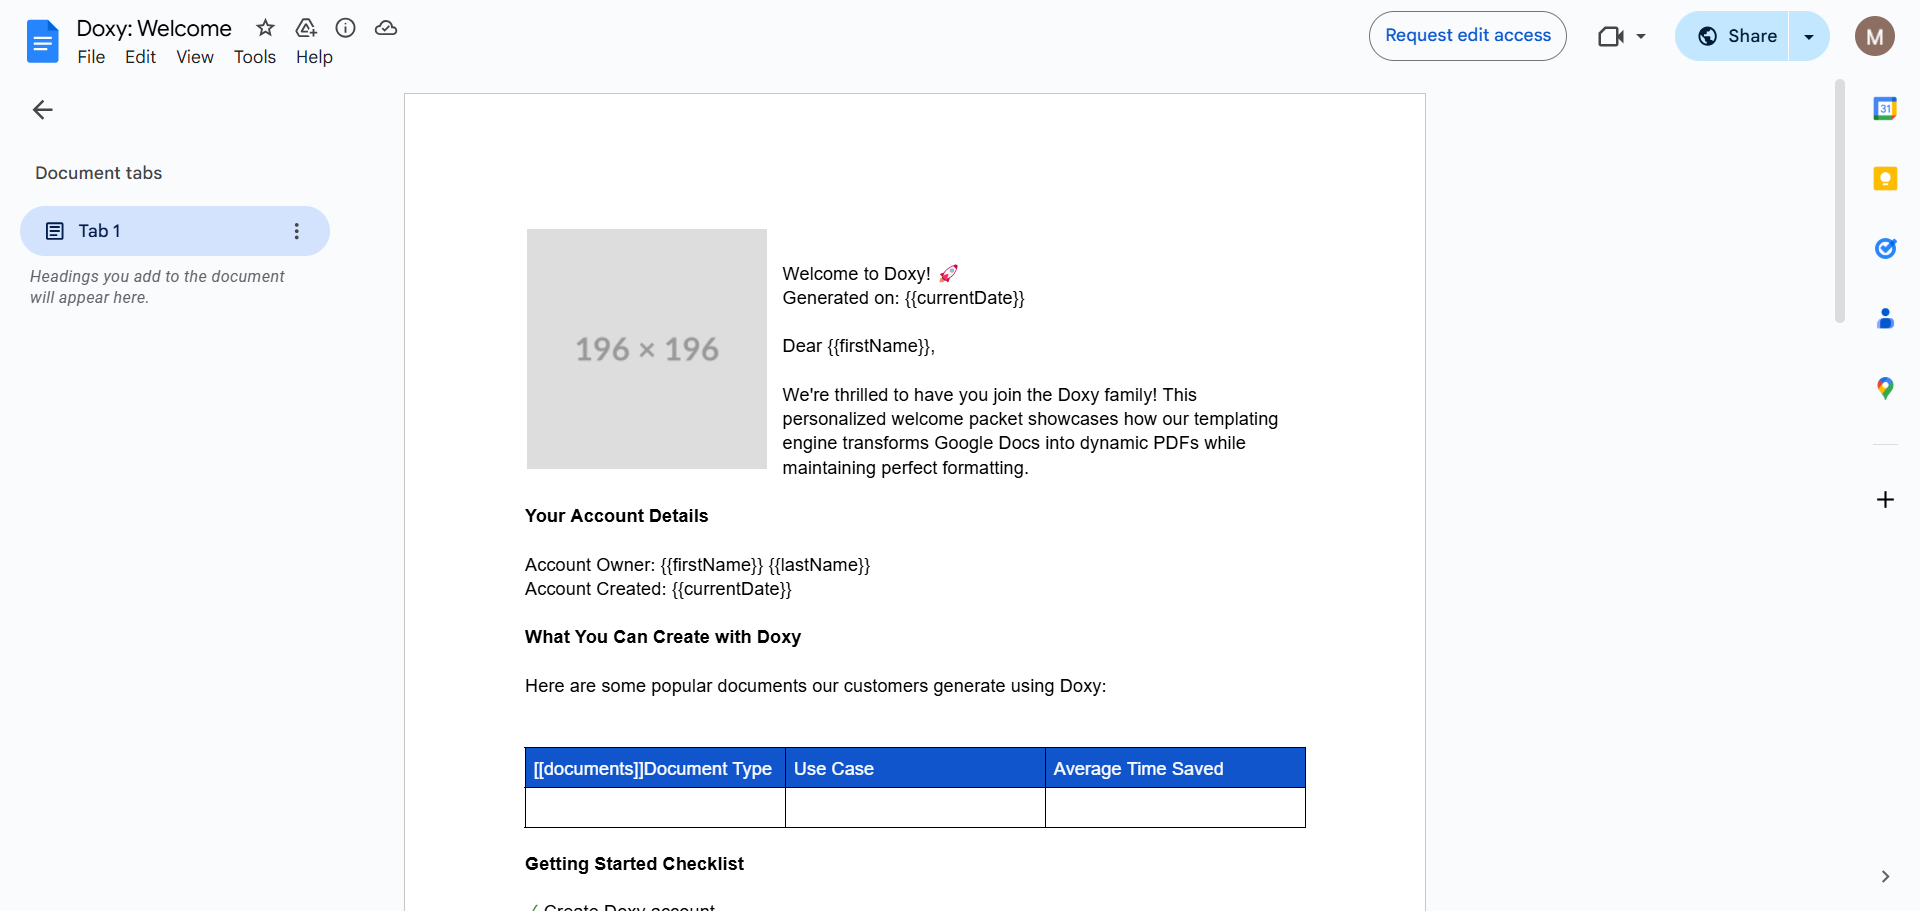1920x911 pixels.
Task: Click the add to Drive shortcut icon
Action: point(306,28)
